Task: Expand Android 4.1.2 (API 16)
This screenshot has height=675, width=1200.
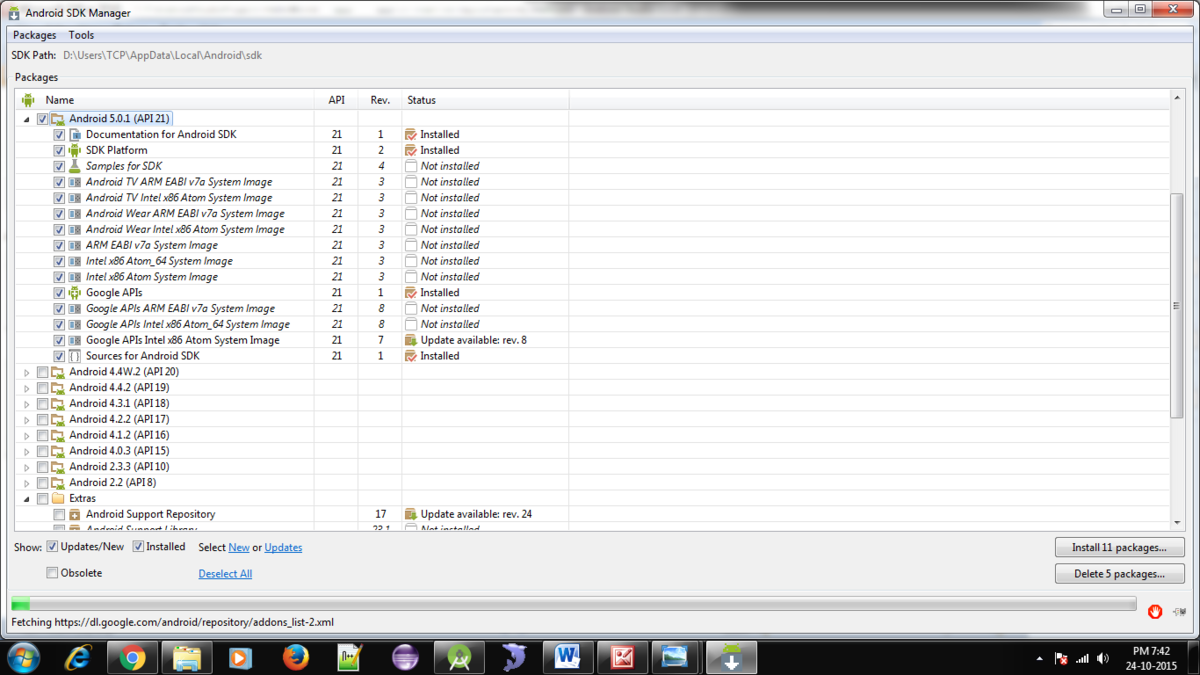Action: 27,436
